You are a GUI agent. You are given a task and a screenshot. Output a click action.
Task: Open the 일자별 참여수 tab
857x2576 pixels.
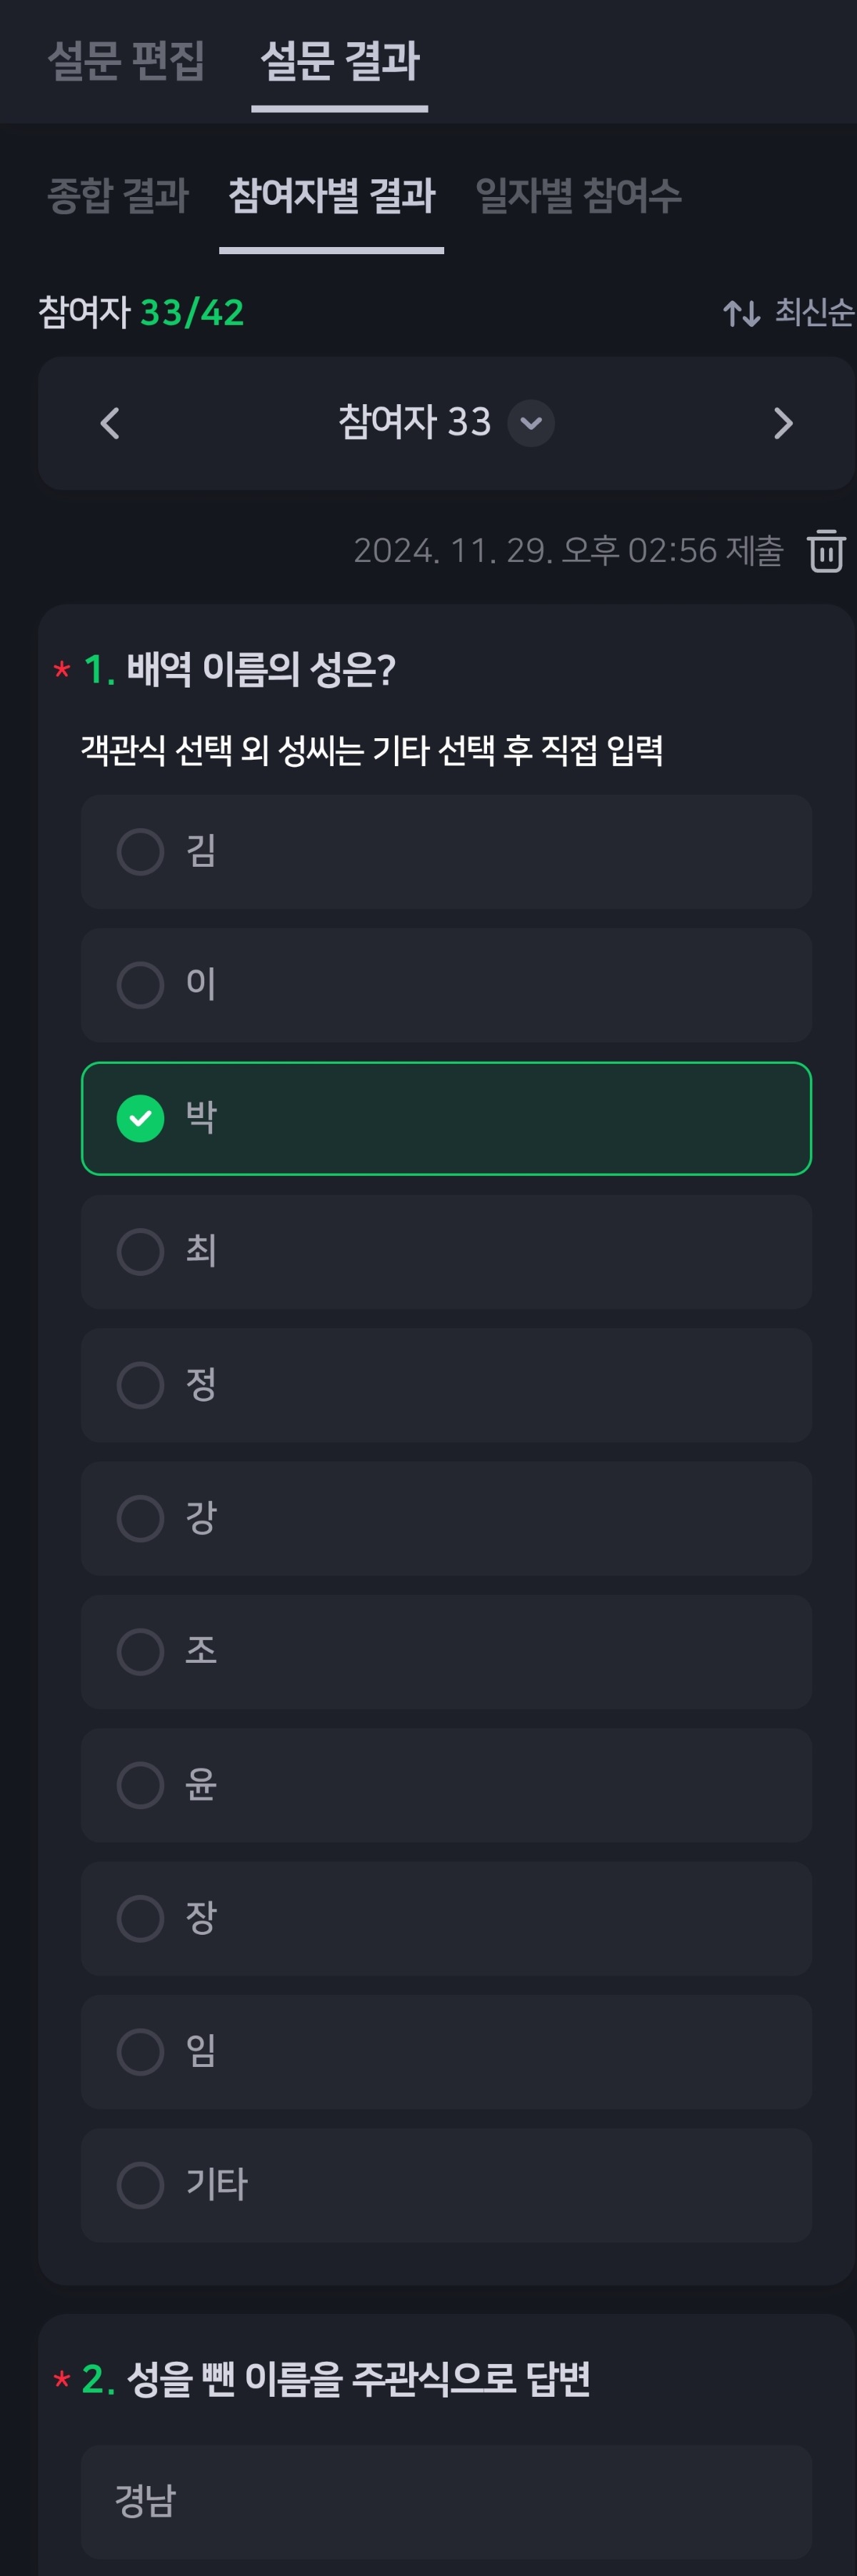click(x=578, y=195)
